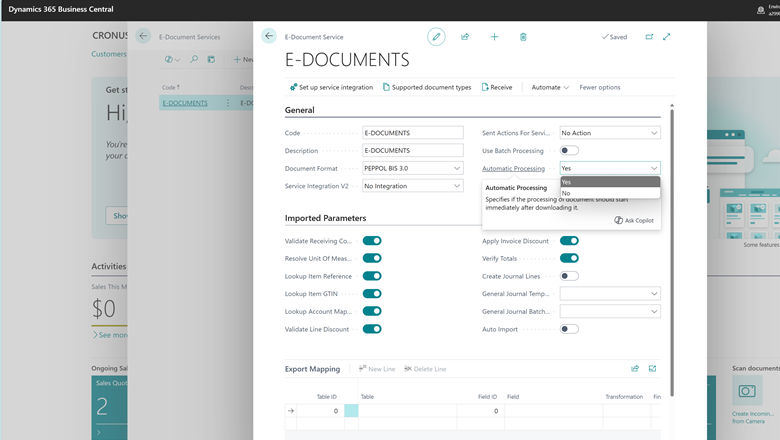Click Ask Copilot in tooltip
This screenshot has width=780, height=440.
pos(634,220)
